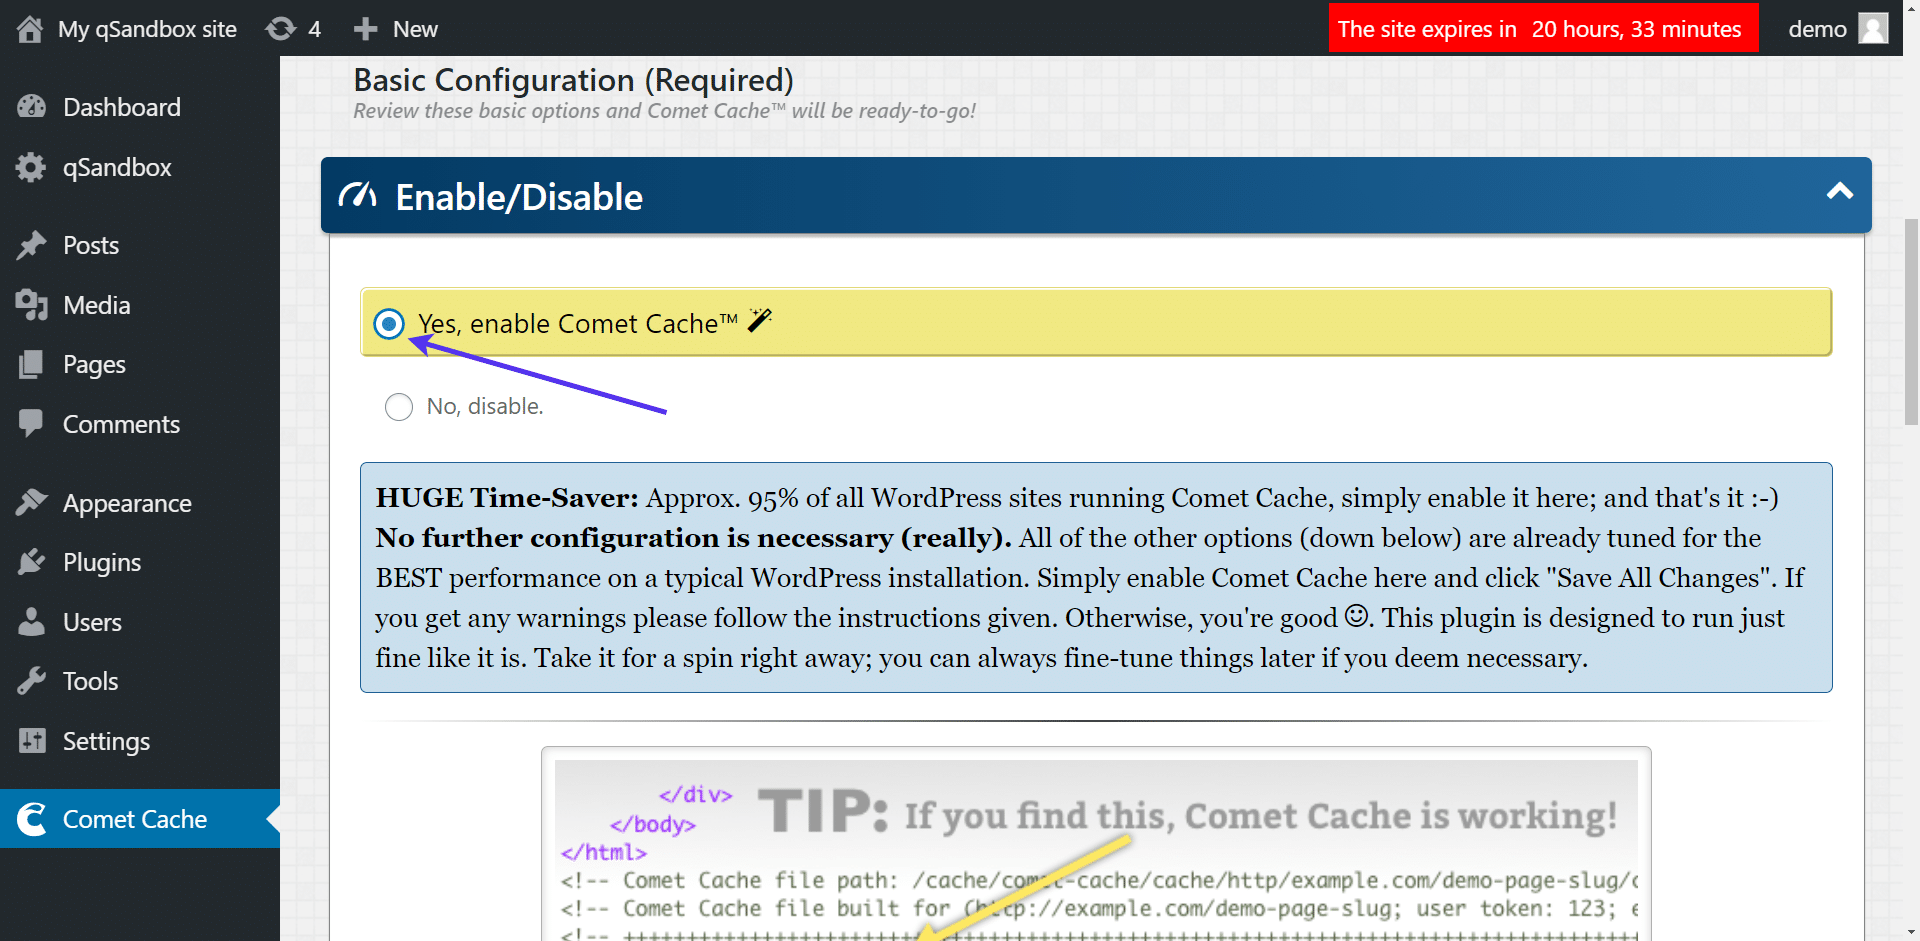Click the demo user avatar image

(x=1874, y=28)
